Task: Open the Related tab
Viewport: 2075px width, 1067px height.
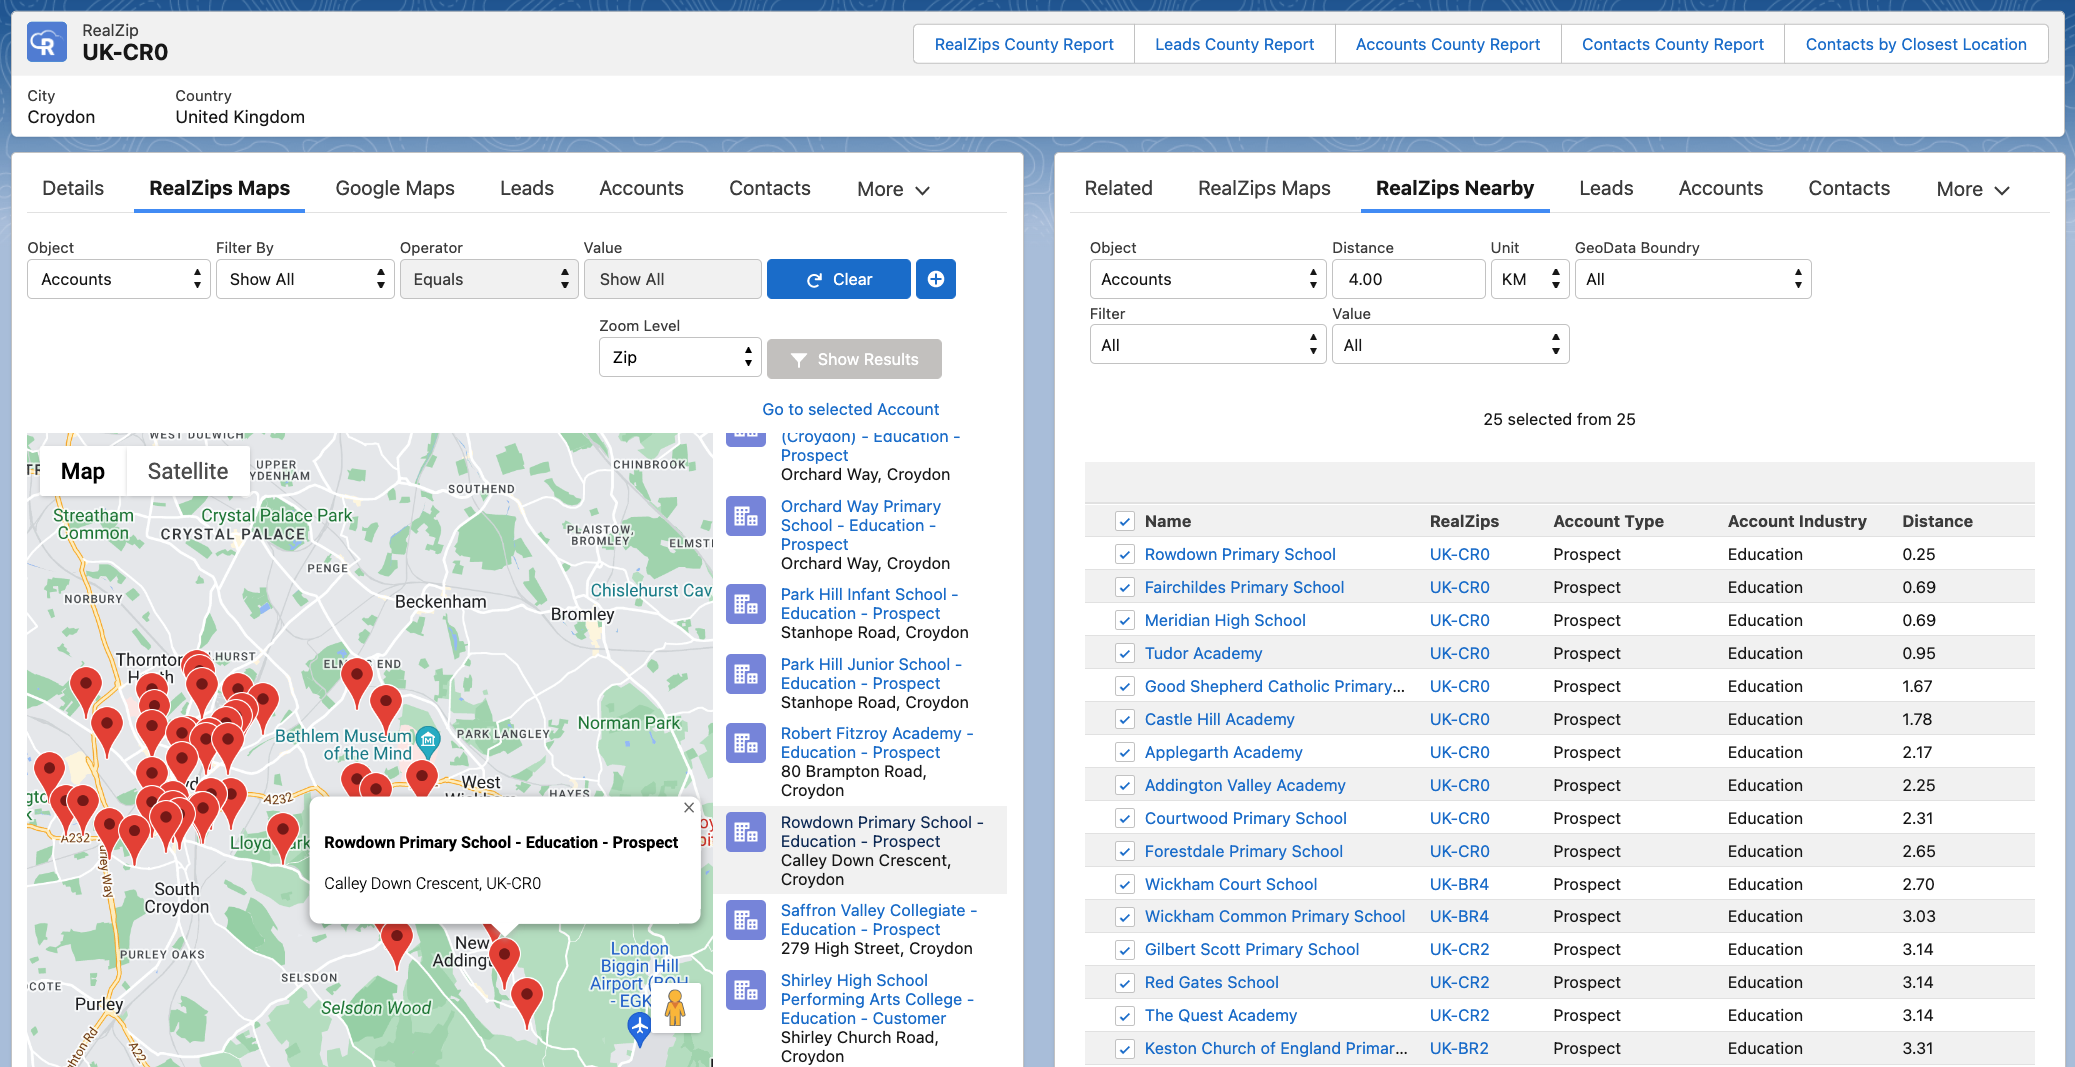Action: [x=1119, y=188]
